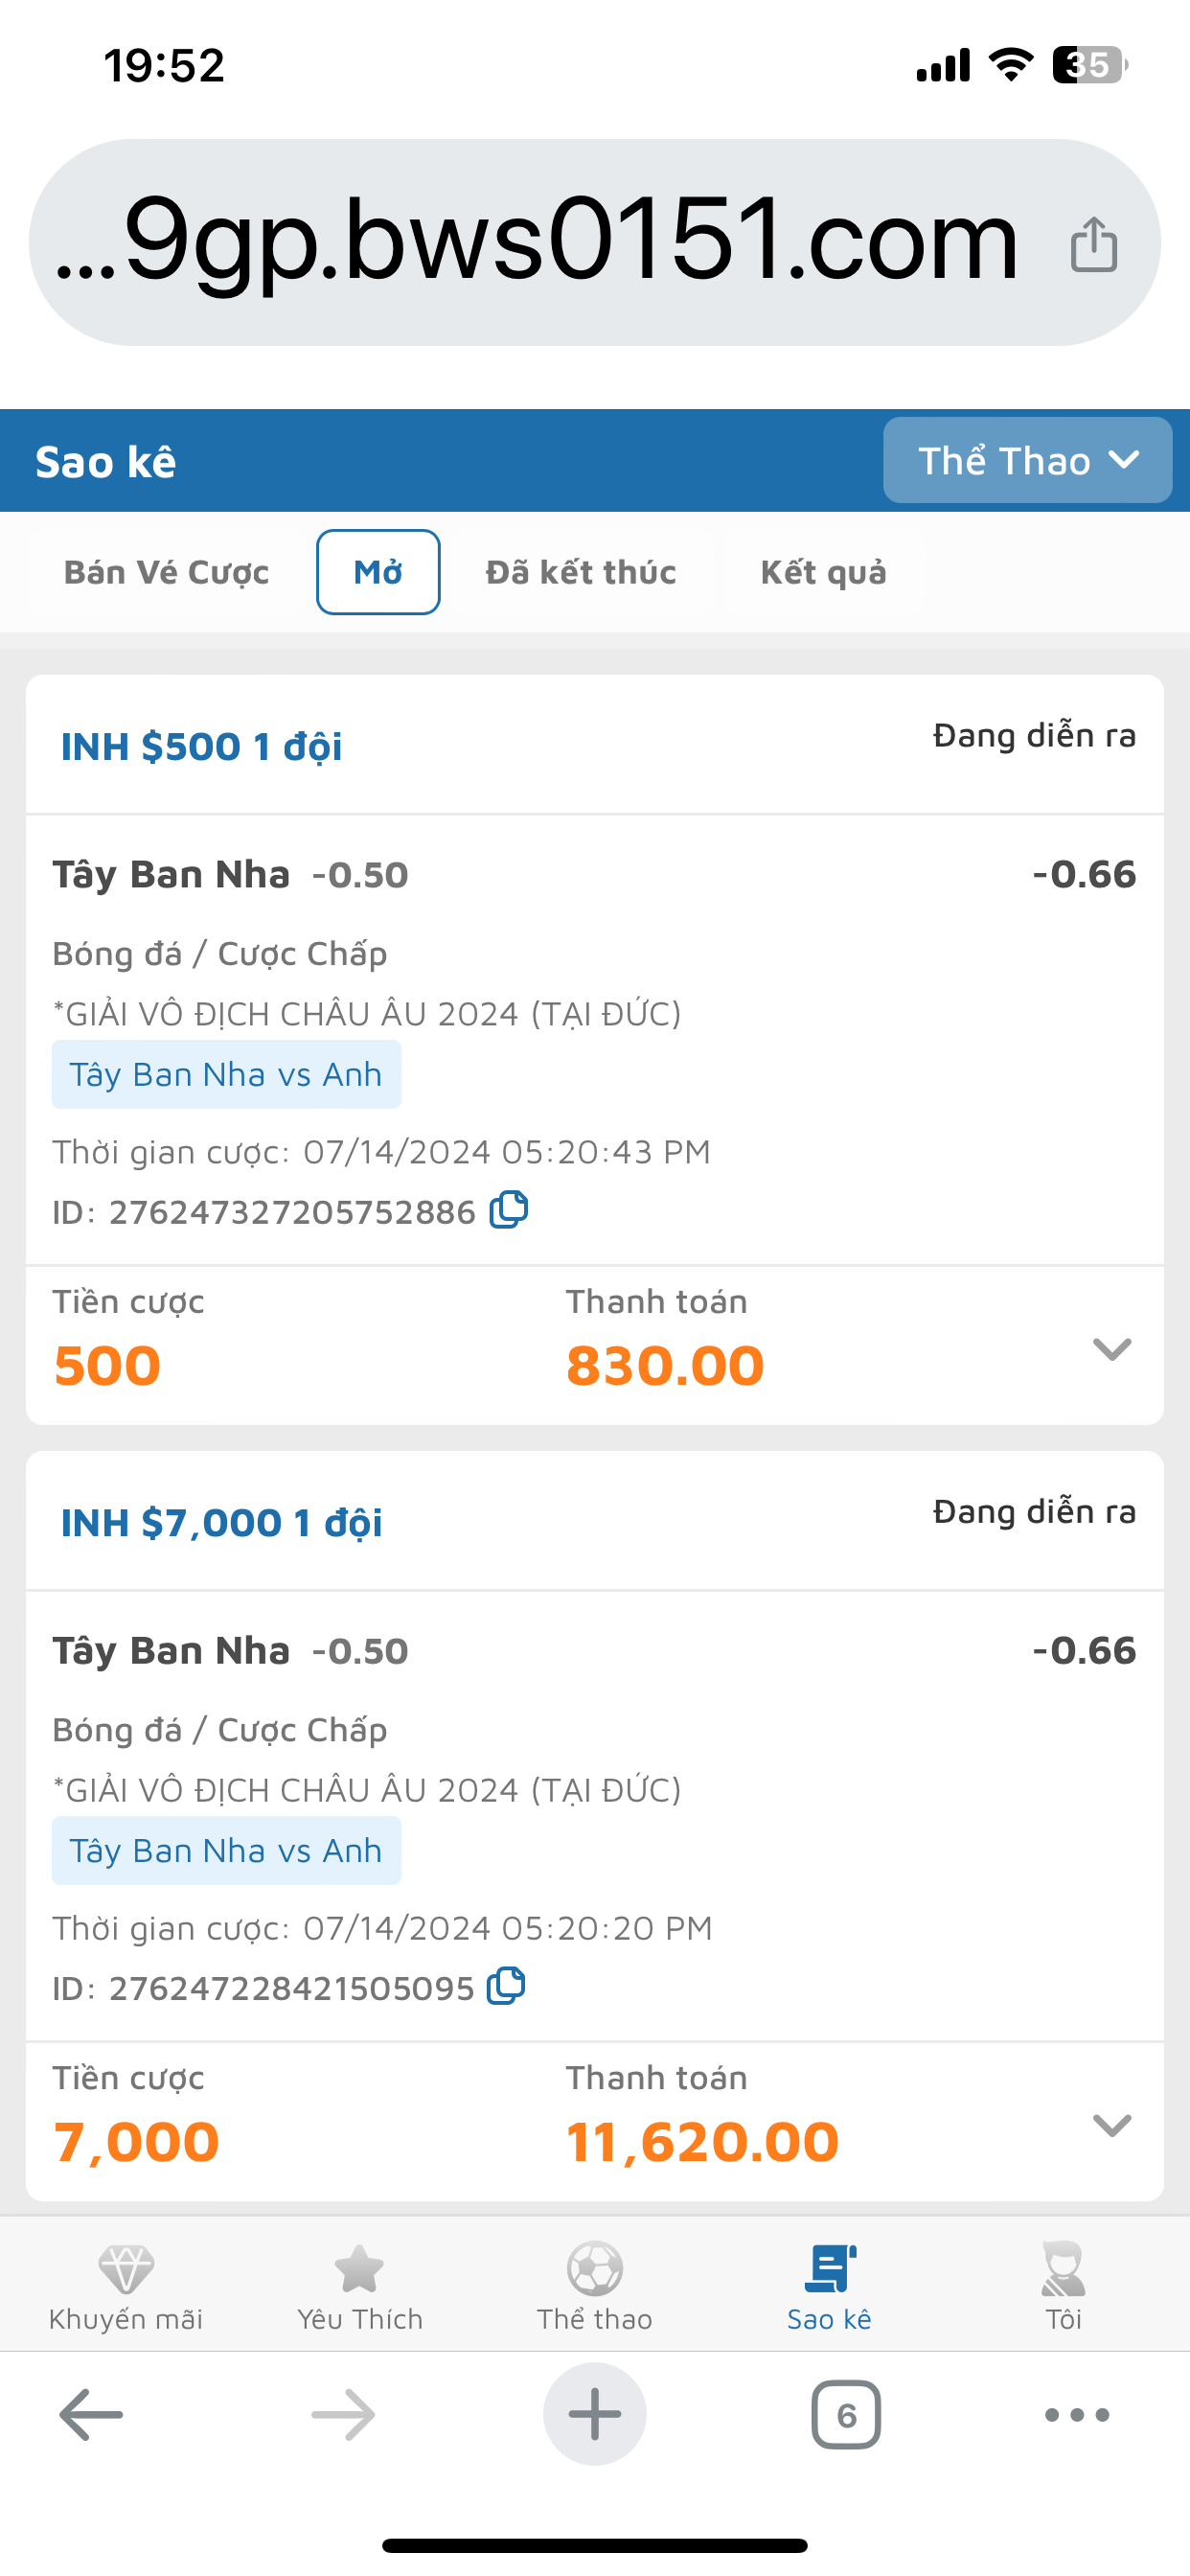Viewport: 1190px width, 2576px height.
Task: Expand the $500 bet details chevron
Action: pos(1112,1350)
